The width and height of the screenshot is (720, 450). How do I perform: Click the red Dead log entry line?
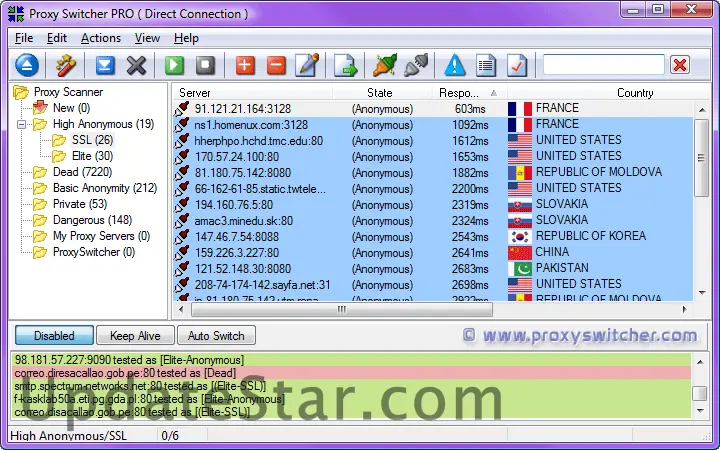click(x=352, y=373)
